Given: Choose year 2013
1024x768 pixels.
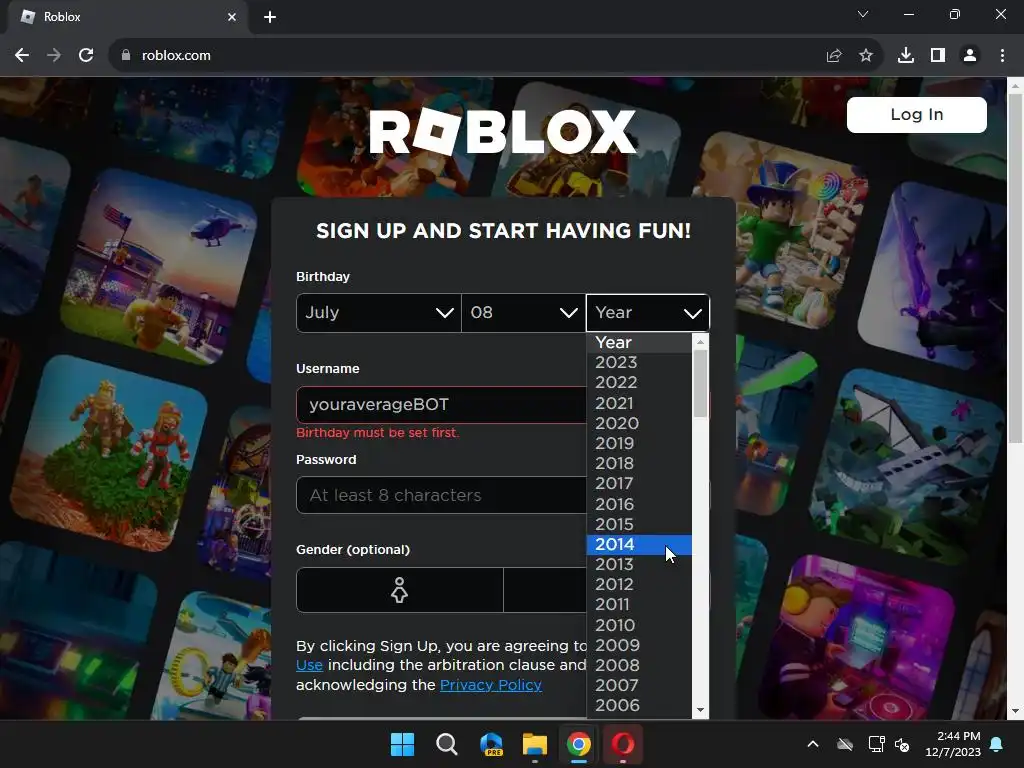Looking at the screenshot, I should (x=639, y=564).
